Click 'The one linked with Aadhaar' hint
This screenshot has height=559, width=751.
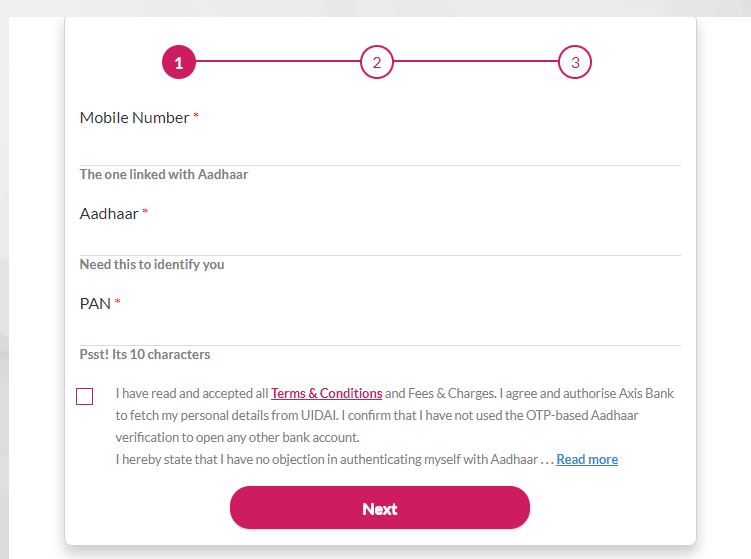point(164,174)
